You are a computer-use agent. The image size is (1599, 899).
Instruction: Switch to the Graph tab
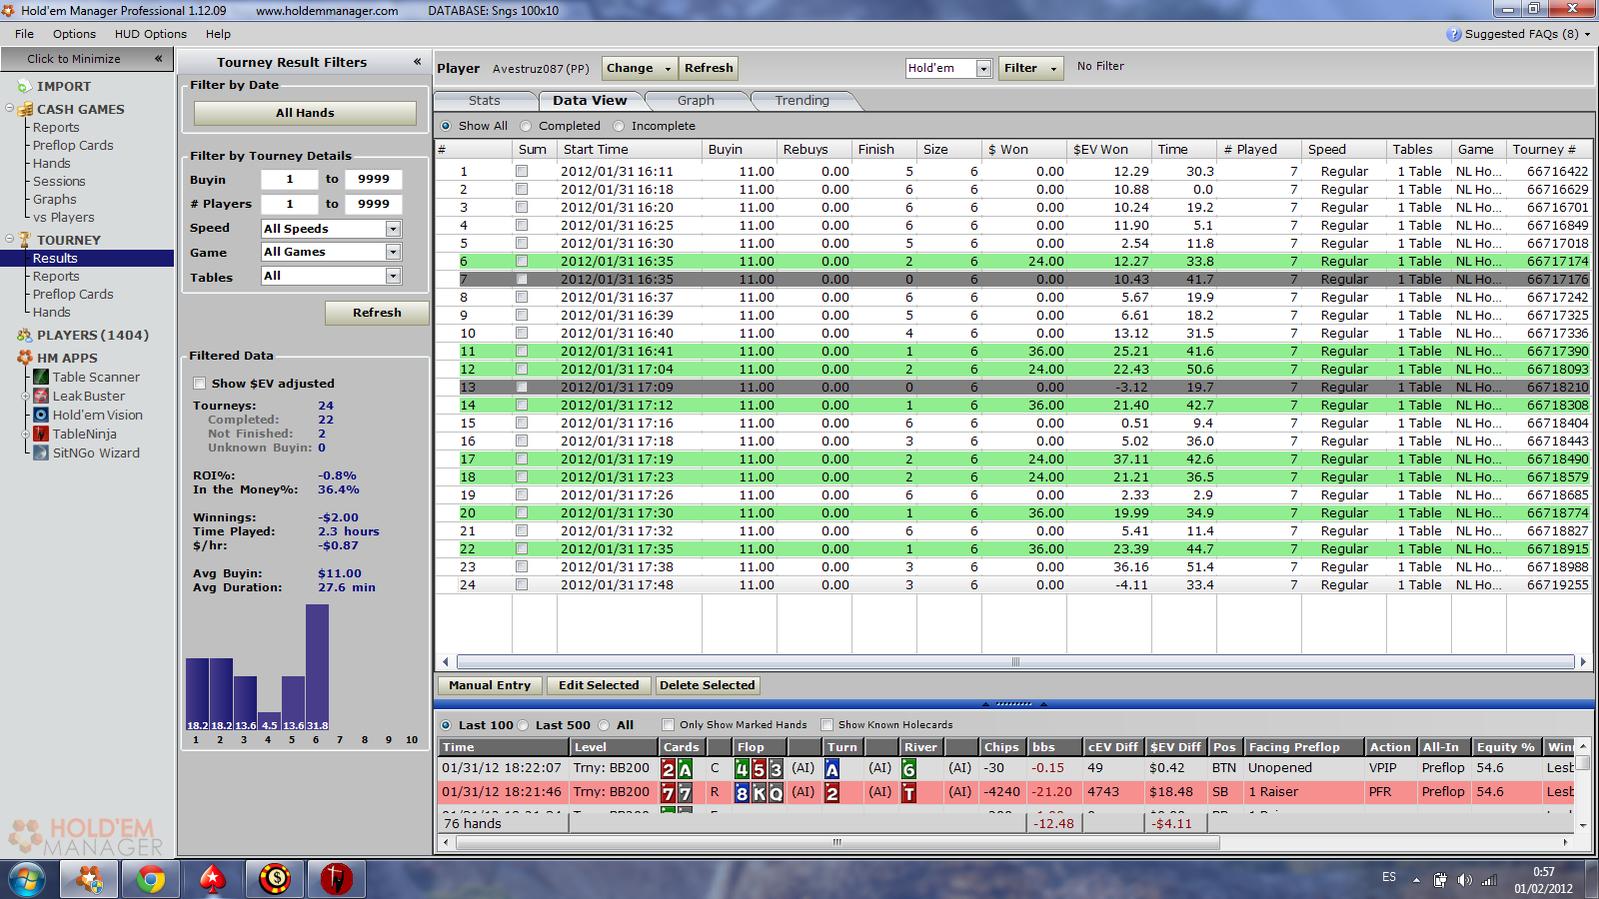click(x=695, y=100)
